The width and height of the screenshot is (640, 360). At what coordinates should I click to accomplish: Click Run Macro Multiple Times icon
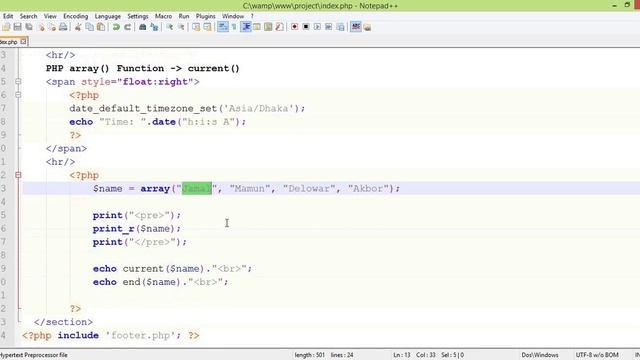[x=329, y=27]
